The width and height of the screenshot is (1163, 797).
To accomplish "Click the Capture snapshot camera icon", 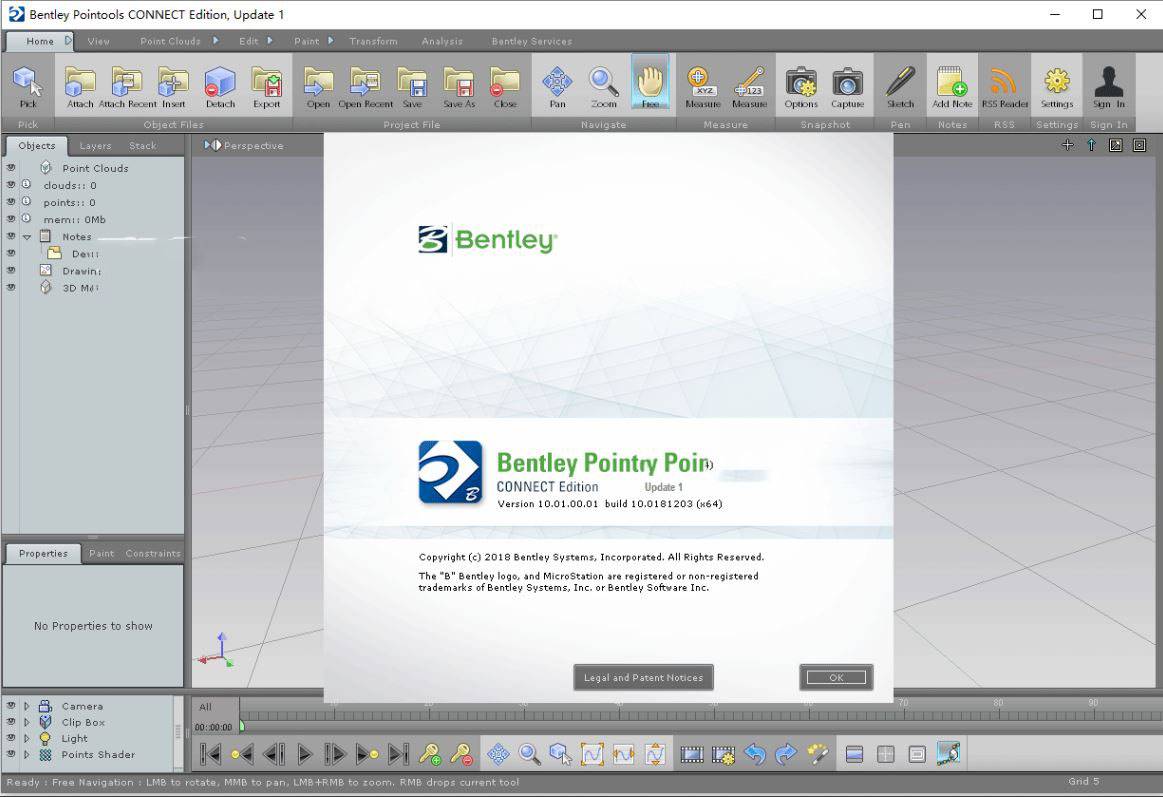I will [847, 84].
